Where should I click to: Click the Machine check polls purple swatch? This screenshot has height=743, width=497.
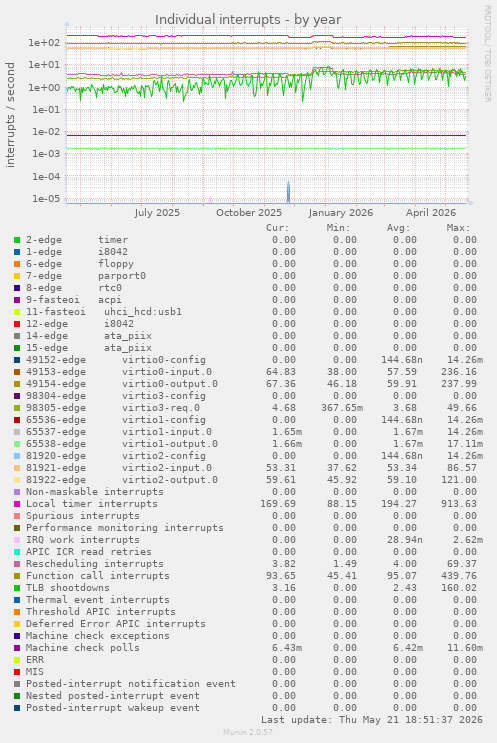point(17,648)
